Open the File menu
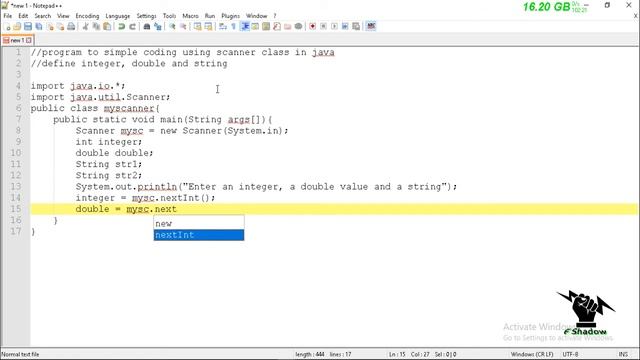This screenshot has height=360, width=640. point(8,16)
